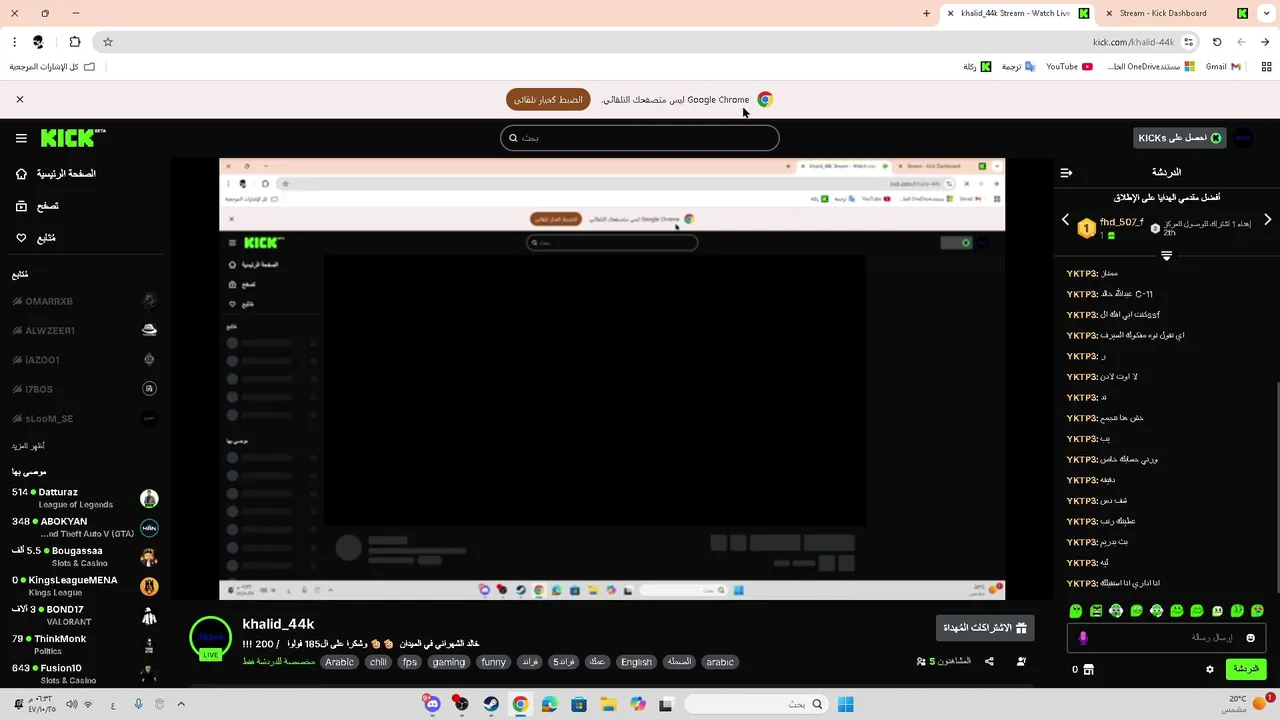Click the الضبط كخيار تلقائي default browser button
1280x720 pixels.
coord(548,100)
